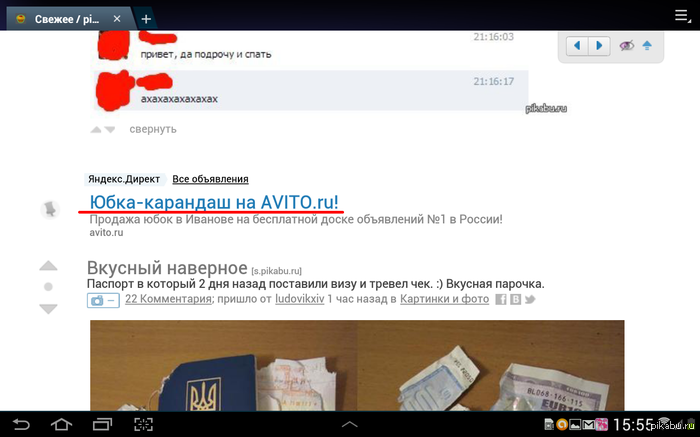Open the 'Юбка-карандаш на AVITO.ru!' ad
Viewport: 700px width, 437px height.
click(214, 202)
